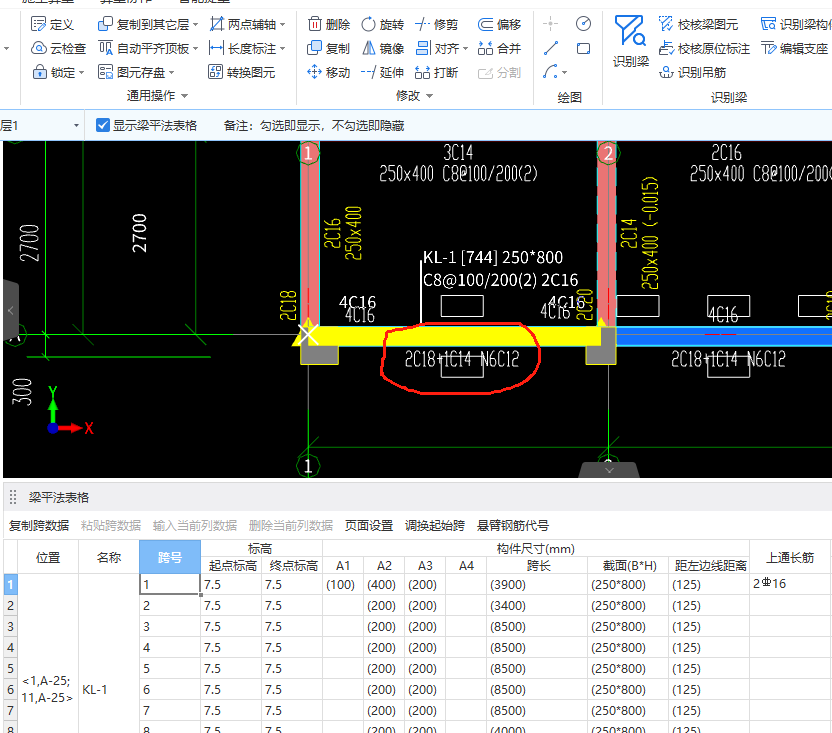Image resolution: width=832 pixels, height=733 pixels.
Task: Click the KL-1 name cell
Action: (109, 689)
